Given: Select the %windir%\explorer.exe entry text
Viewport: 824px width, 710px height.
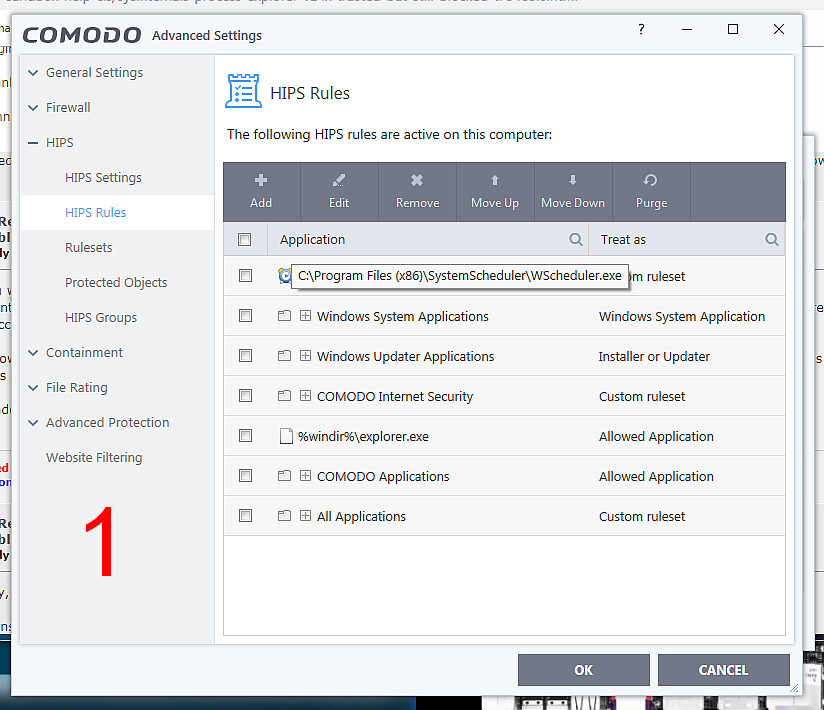Looking at the screenshot, I should tap(363, 436).
